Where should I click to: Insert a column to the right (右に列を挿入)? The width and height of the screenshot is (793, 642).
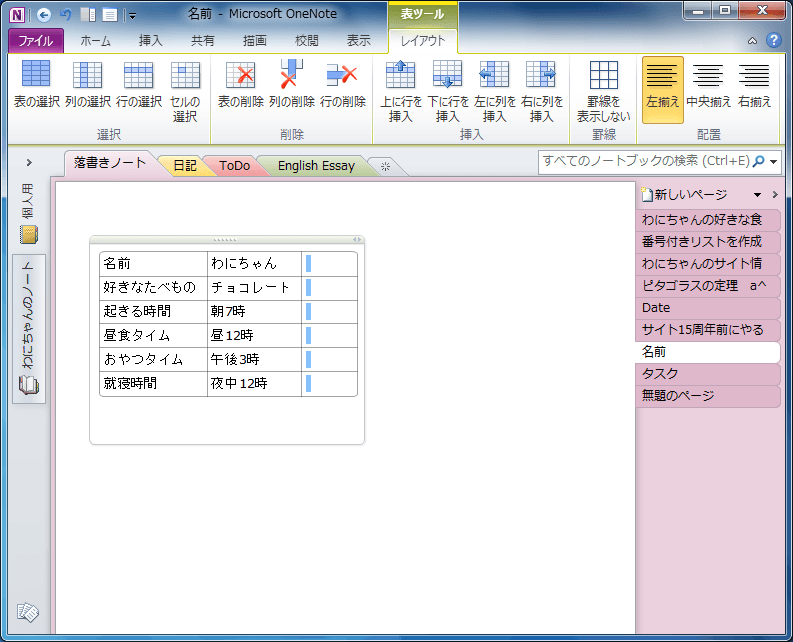pos(542,91)
